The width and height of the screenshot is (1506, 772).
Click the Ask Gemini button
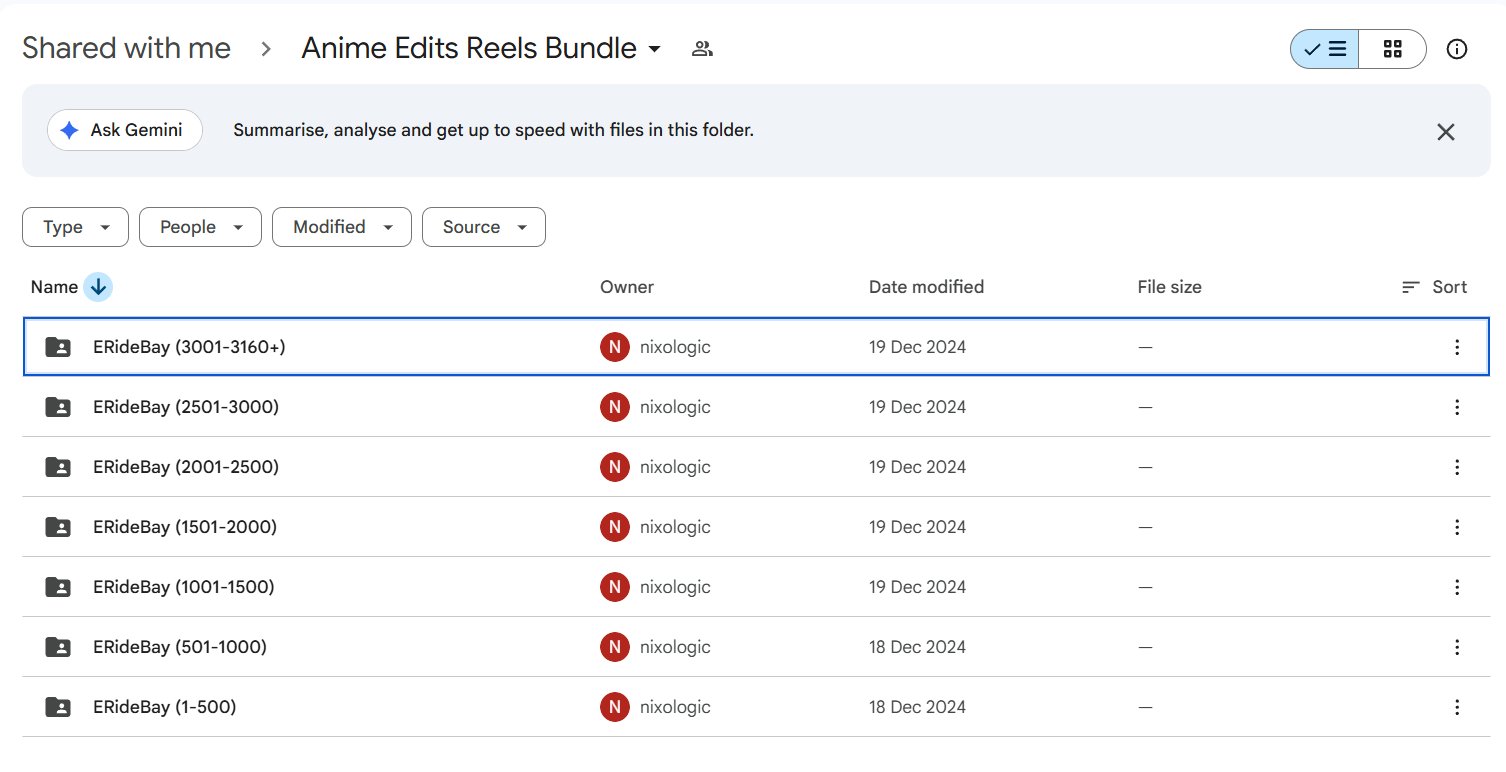(125, 130)
